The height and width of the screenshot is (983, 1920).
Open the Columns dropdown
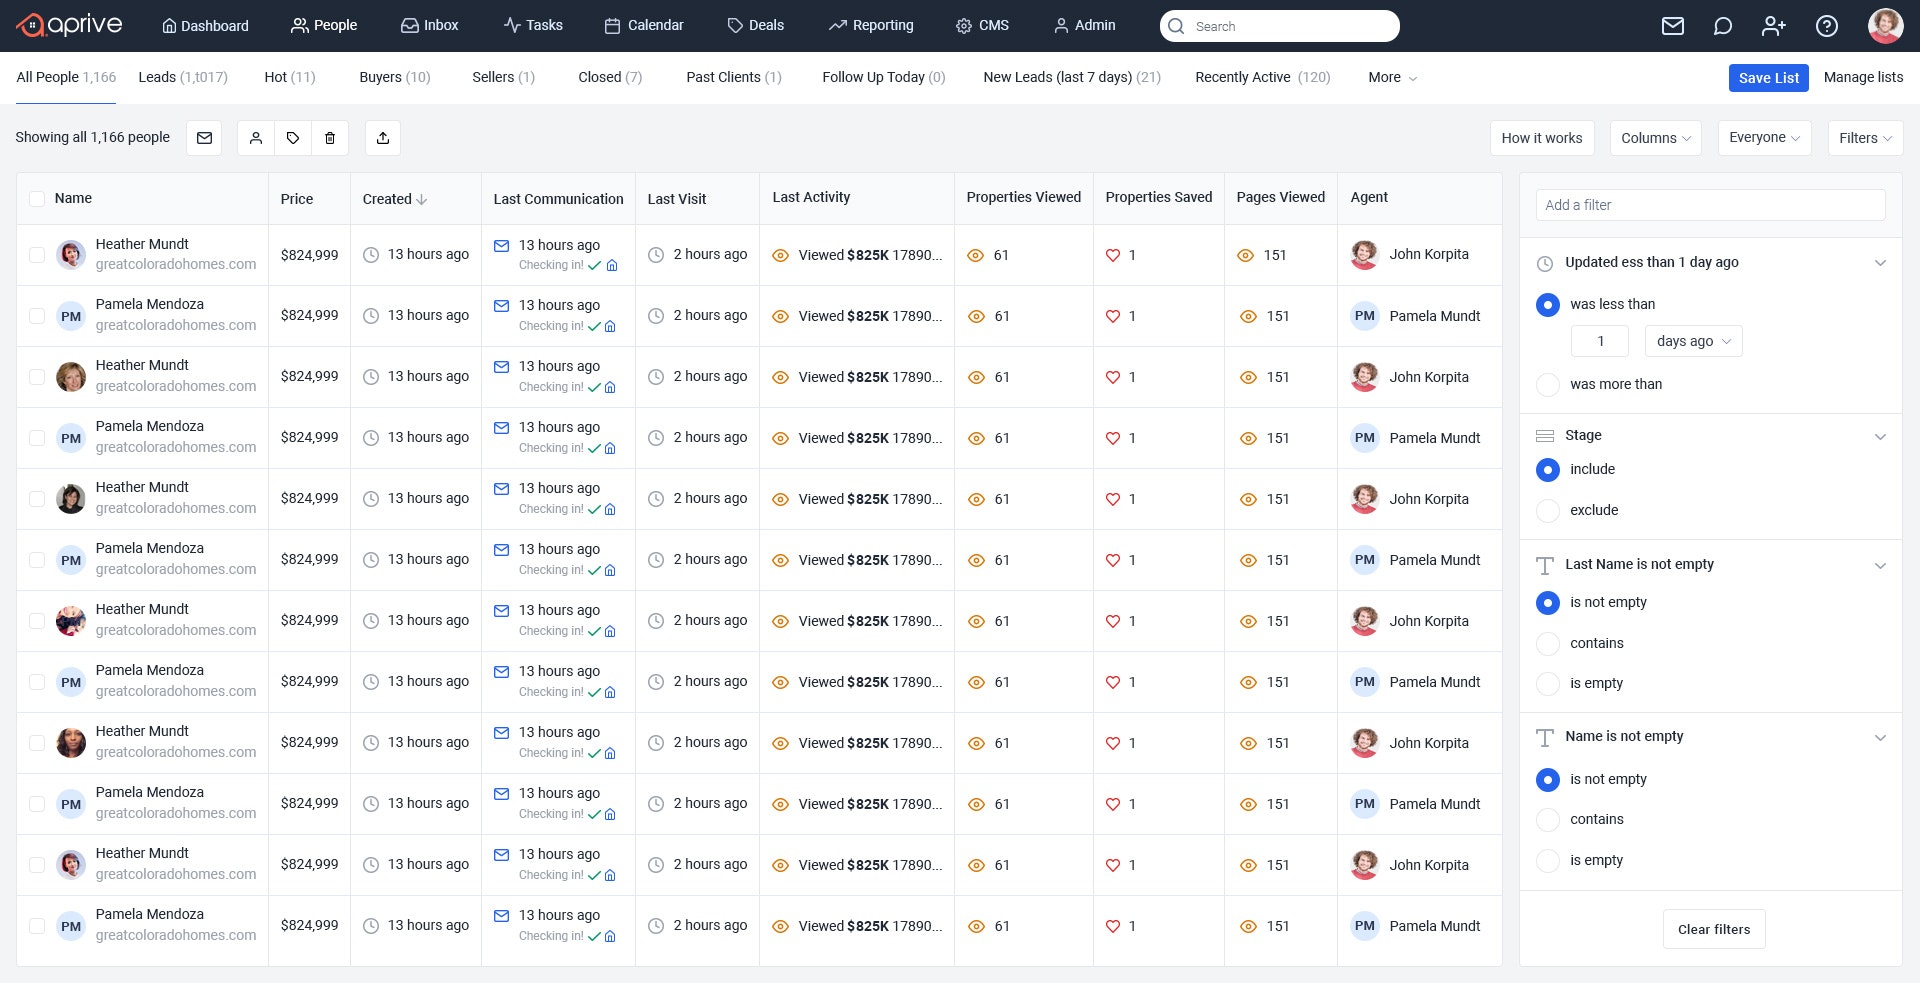[x=1656, y=138]
